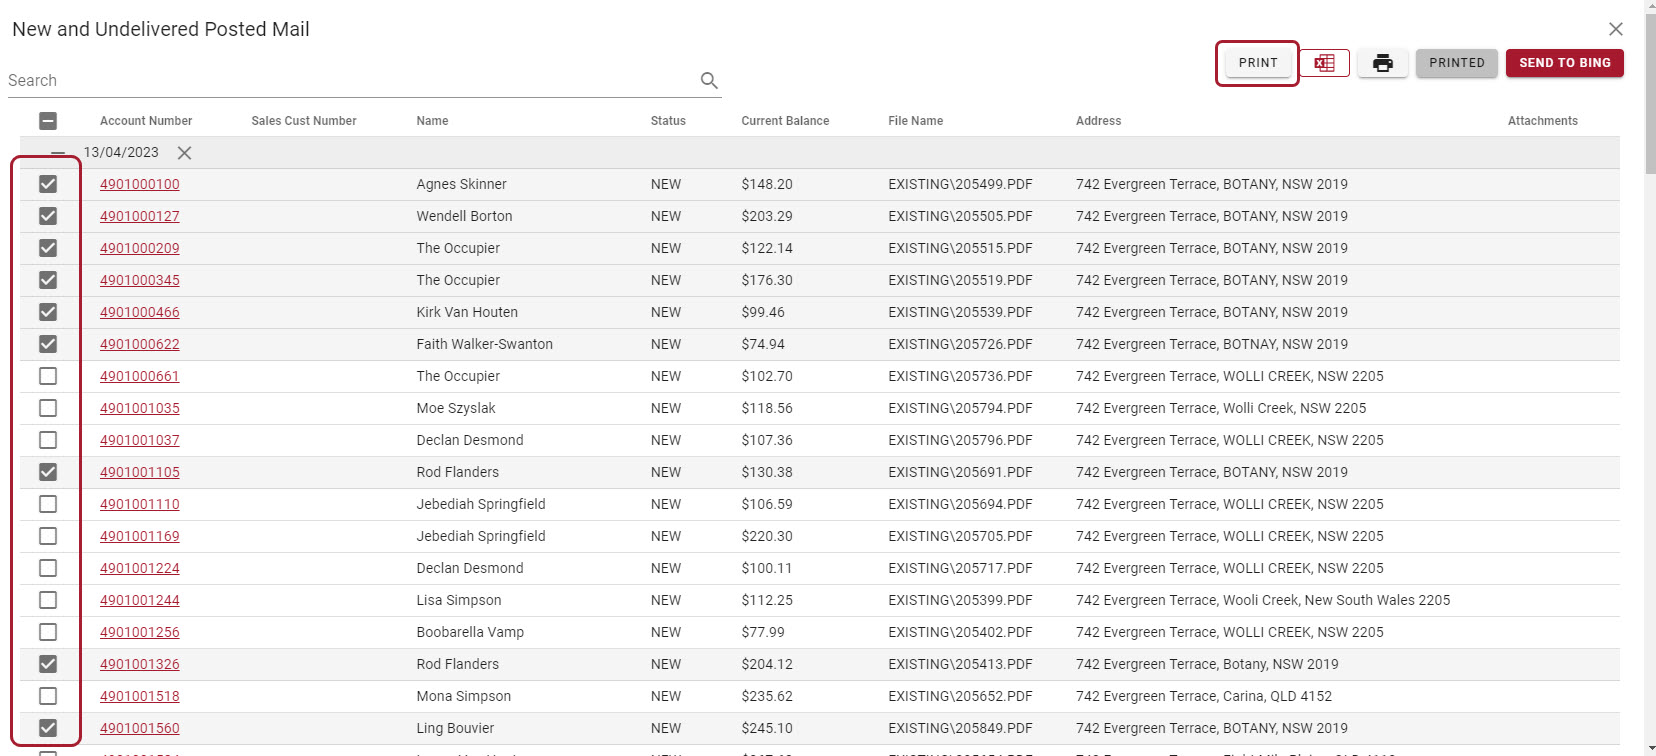The width and height of the screenshot is (1656, 756).
Task: Check the box for Moe Szyslak
Action: click(x=48, y=408)
